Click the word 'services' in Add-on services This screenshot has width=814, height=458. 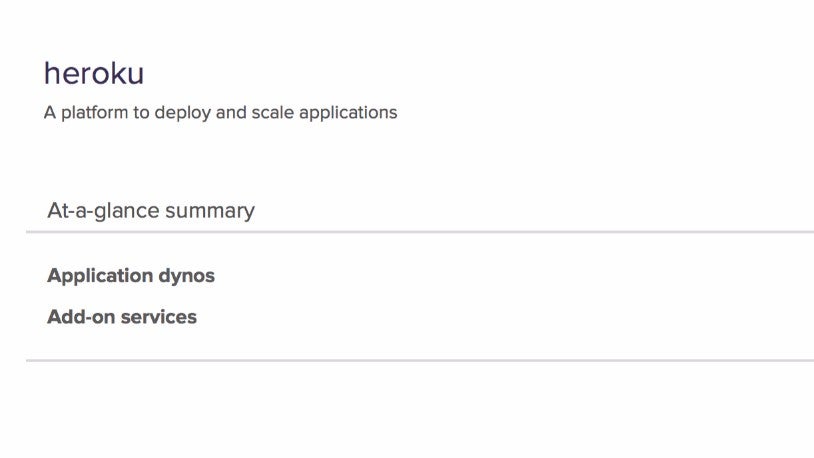(x=159, y=317)
